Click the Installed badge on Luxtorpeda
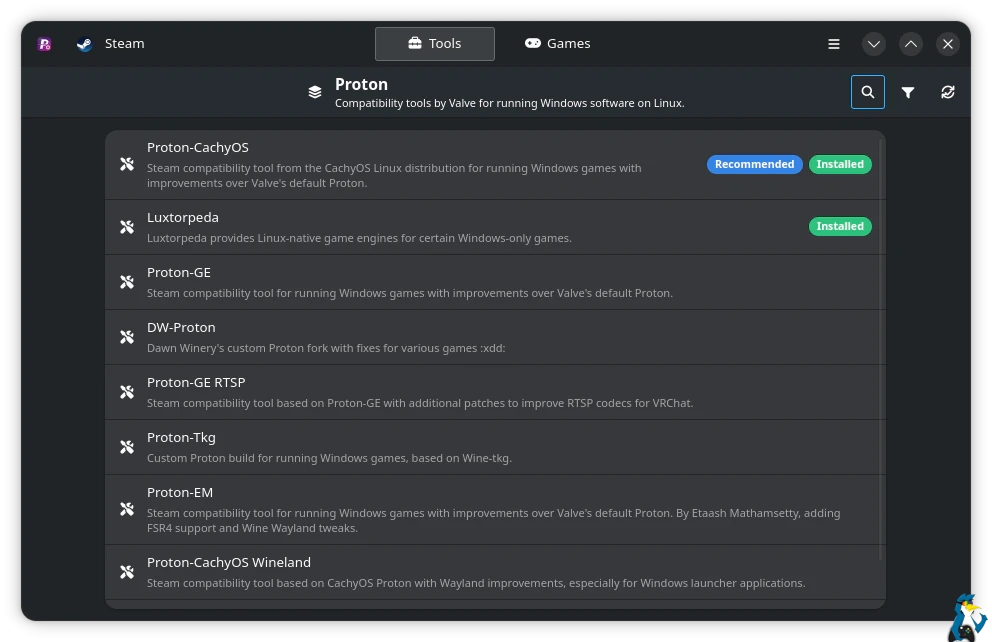The height and width of the screenshot is (642, 992). tap(840, 226)
